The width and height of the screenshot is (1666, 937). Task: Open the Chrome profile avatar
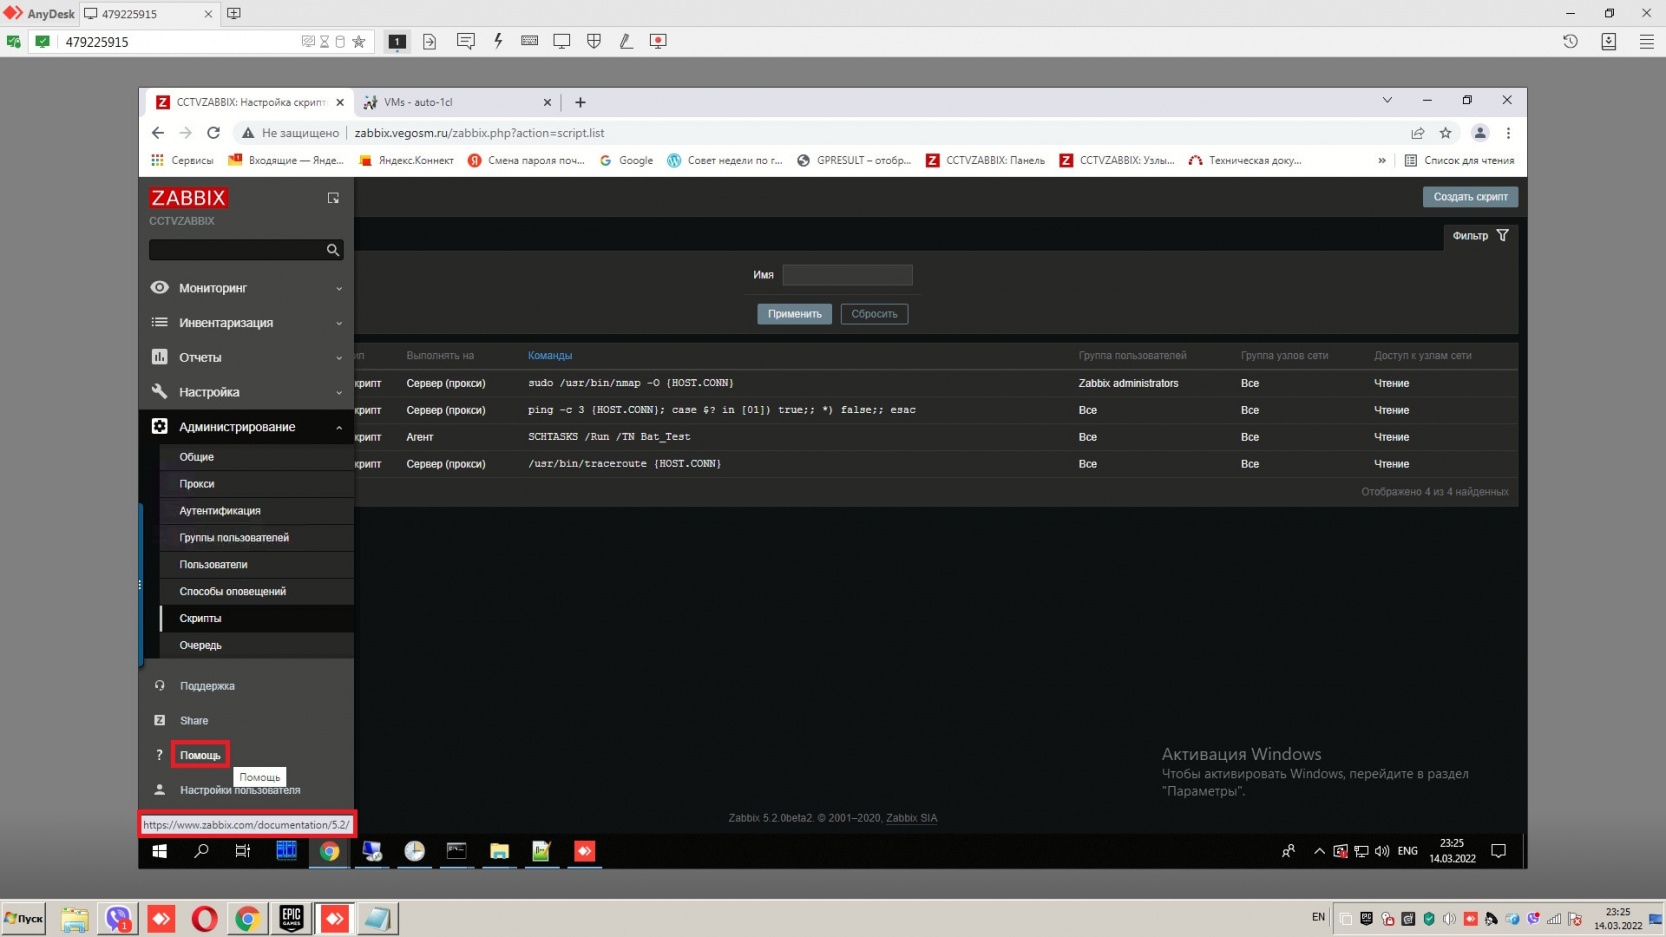click(1480, 133)
